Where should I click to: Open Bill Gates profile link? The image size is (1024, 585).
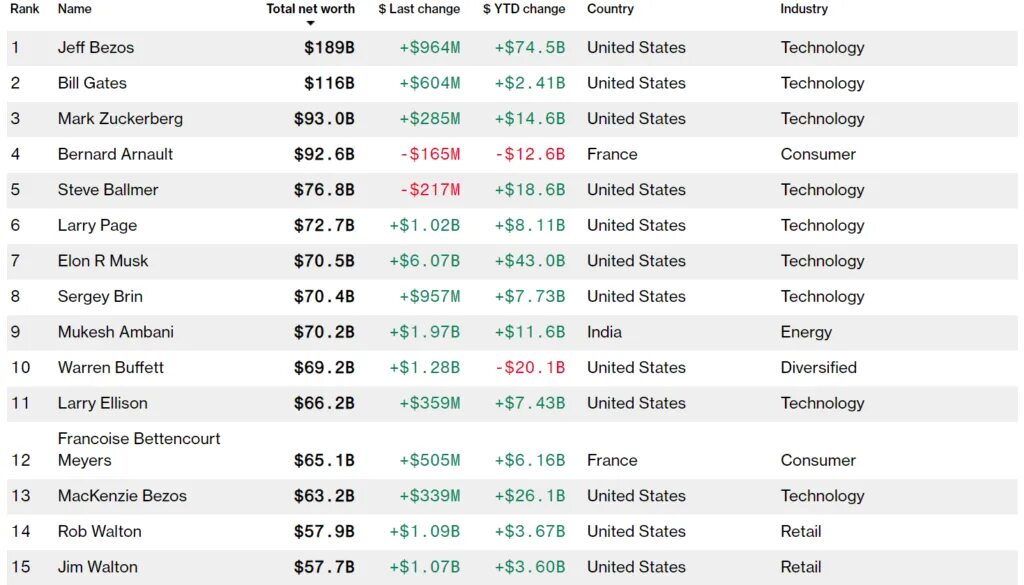tap(92, 83)
